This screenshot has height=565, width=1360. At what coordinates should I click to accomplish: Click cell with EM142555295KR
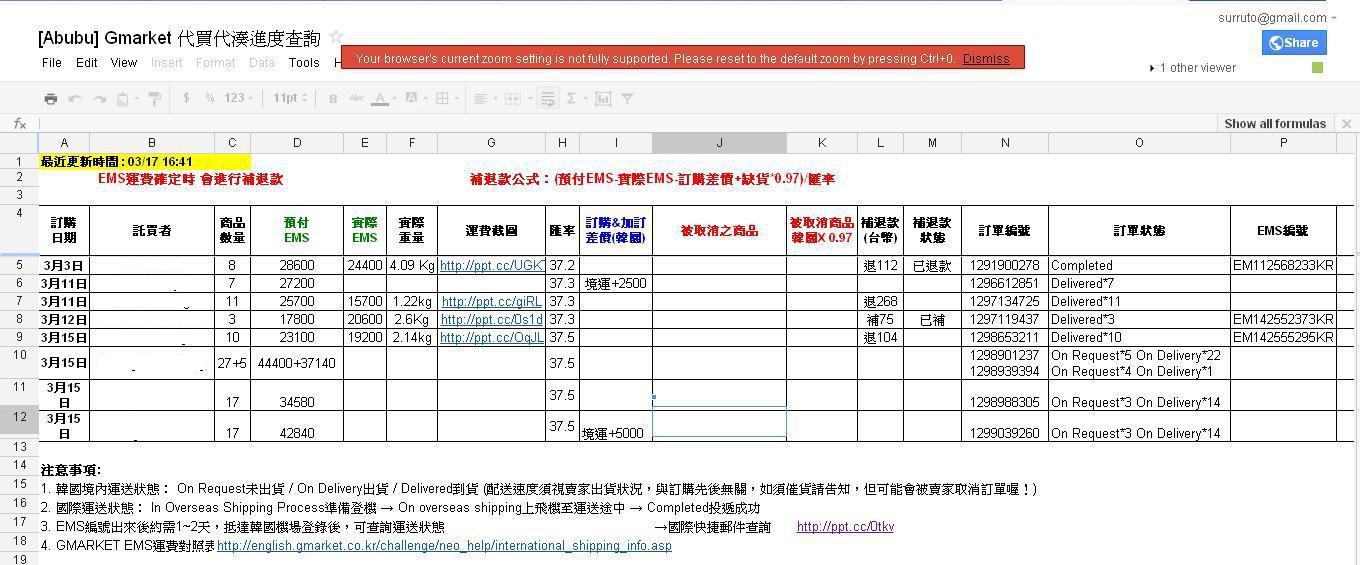1283,337
